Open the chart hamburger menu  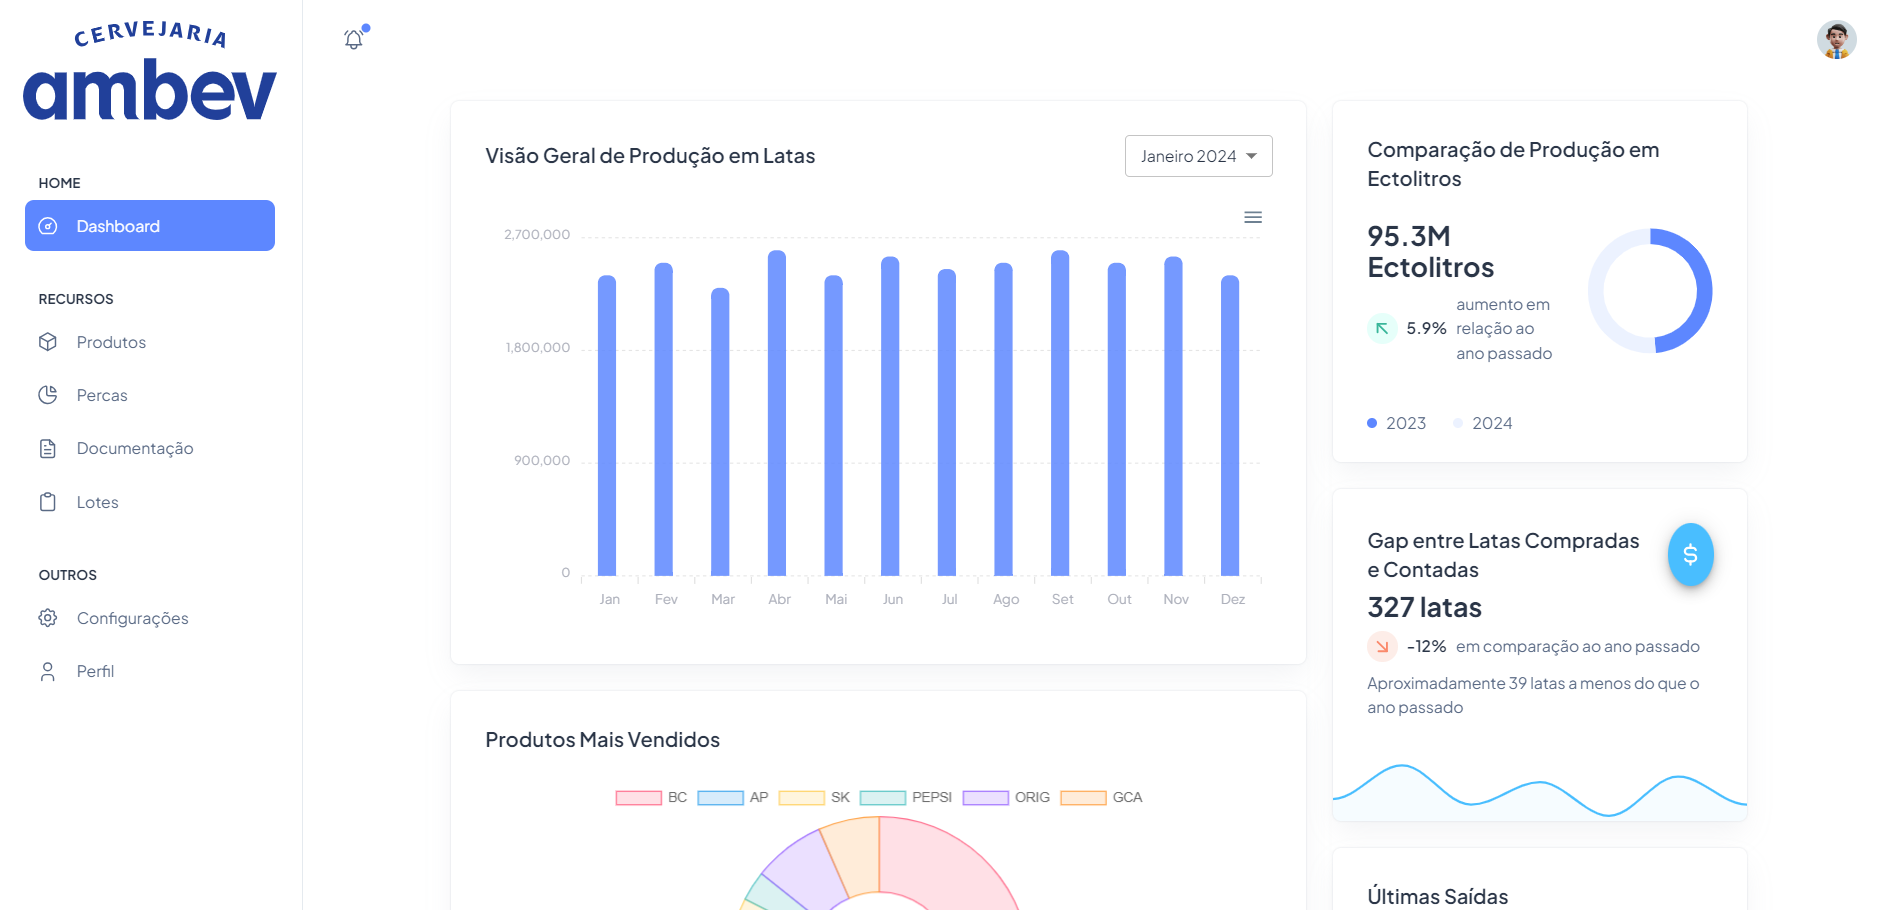1252,217
